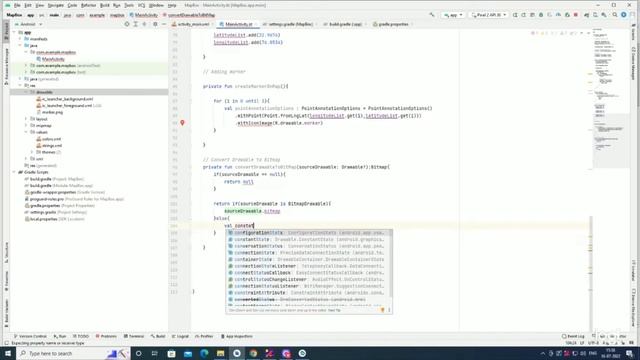640x360 pixels.
Task: Collapse the res folder node
Action: pyautogui.click(x=20, y=86)
